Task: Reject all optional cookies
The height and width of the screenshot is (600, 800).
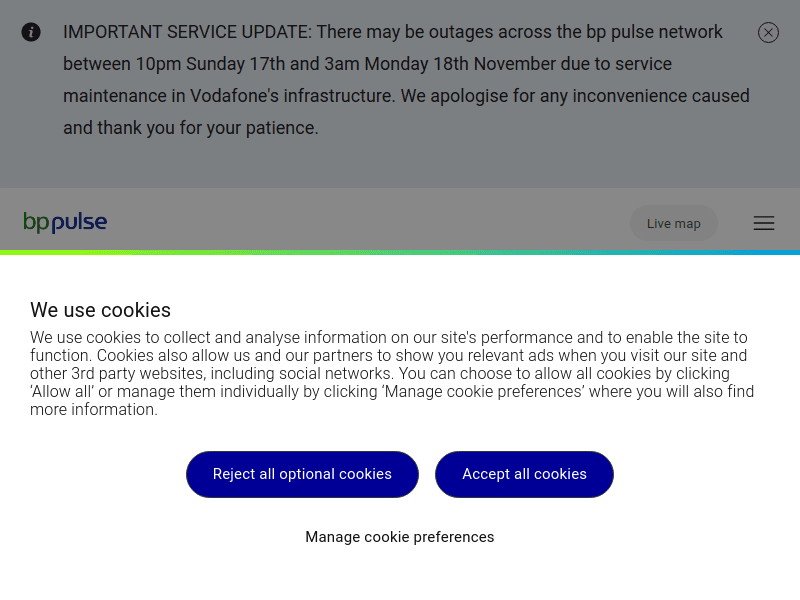Action: coord(302,474)
